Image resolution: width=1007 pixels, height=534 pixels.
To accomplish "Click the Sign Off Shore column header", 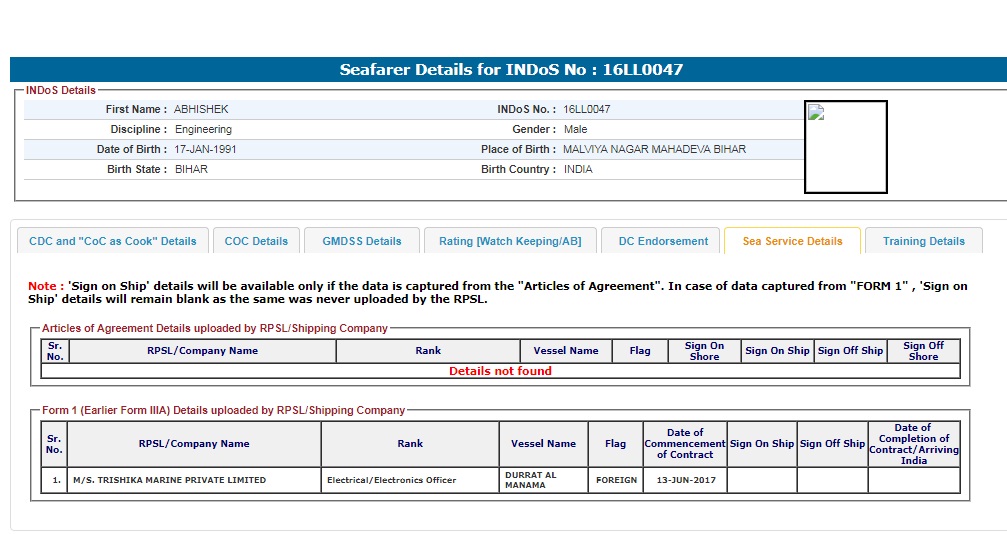I will (x=923, y=351).
